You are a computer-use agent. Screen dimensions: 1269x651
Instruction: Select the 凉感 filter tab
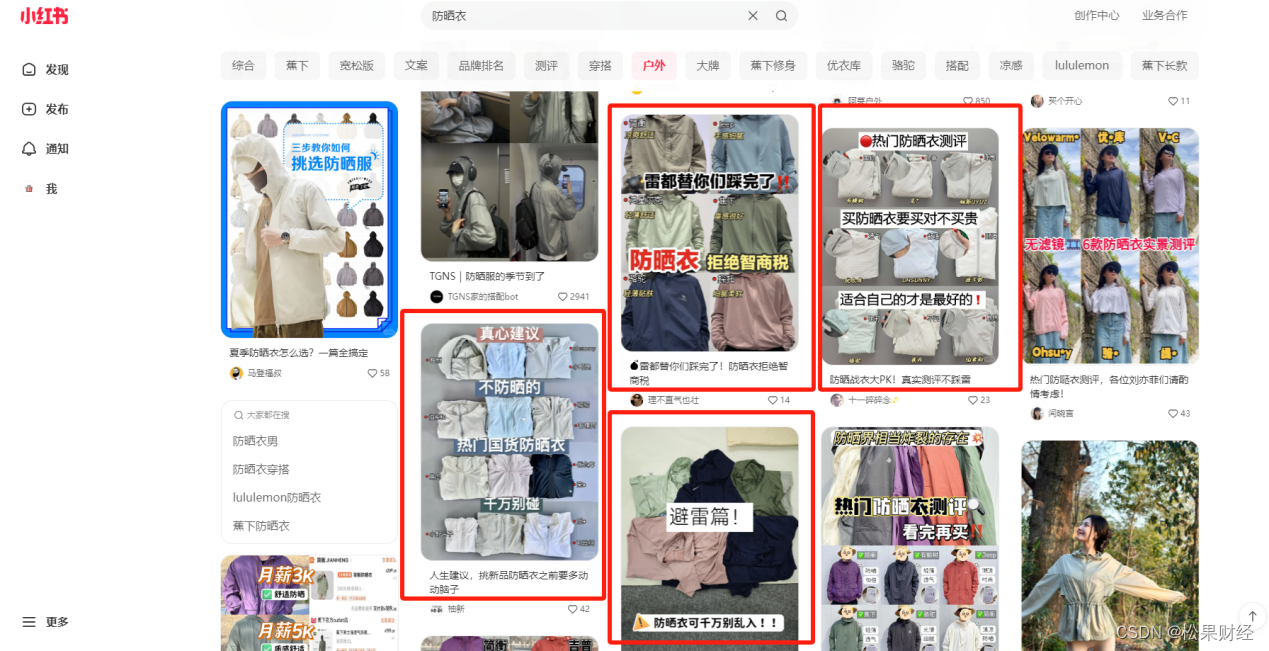tap(1011, 66)
